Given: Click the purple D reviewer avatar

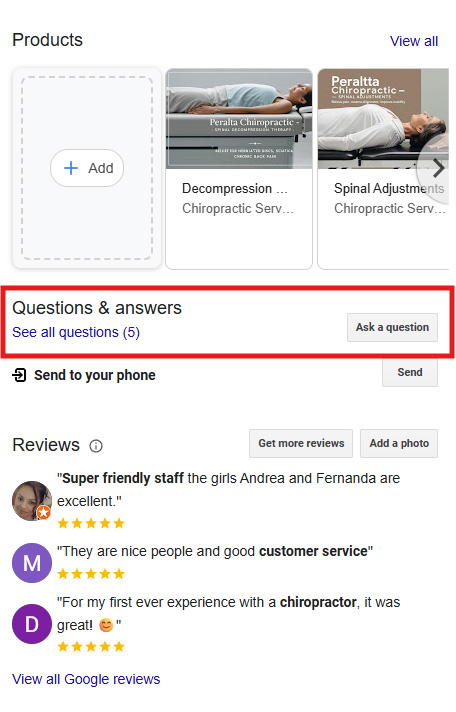Looking at the screenshot, I should pyautogui.click(x=32, y=624).
